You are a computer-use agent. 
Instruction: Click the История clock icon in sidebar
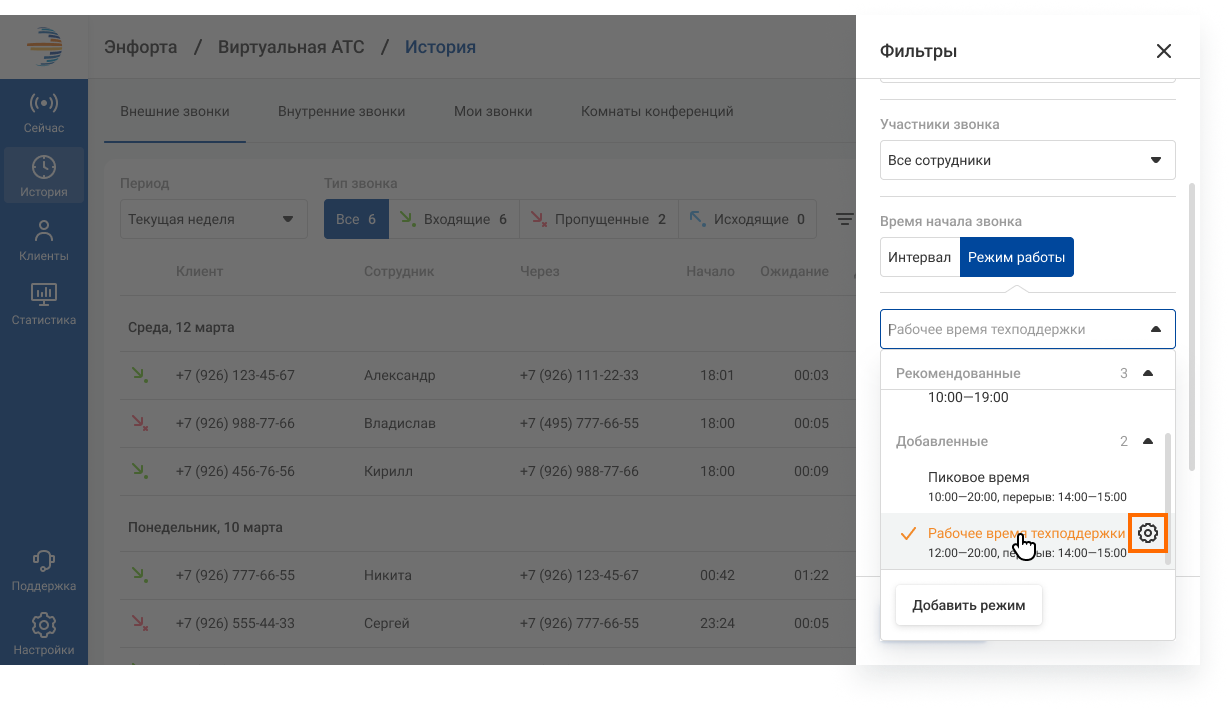pos(44,168)
